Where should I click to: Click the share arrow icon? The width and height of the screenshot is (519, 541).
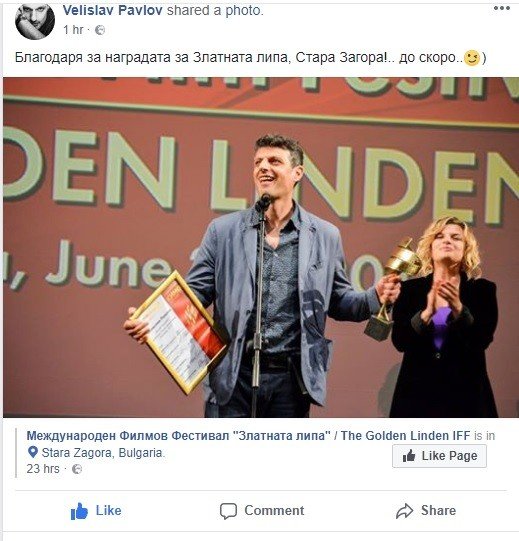coord(404,511)
